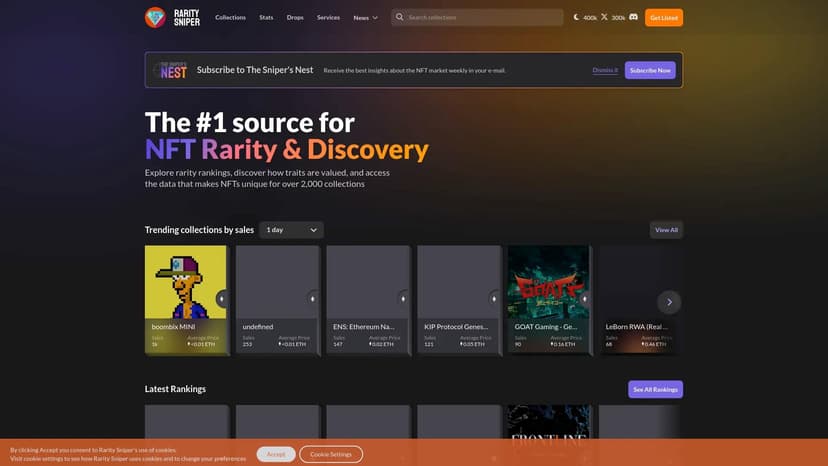Click the Rarity Sniper gem logo
This screenshot has width=828, height=466.
pos(155,17)
